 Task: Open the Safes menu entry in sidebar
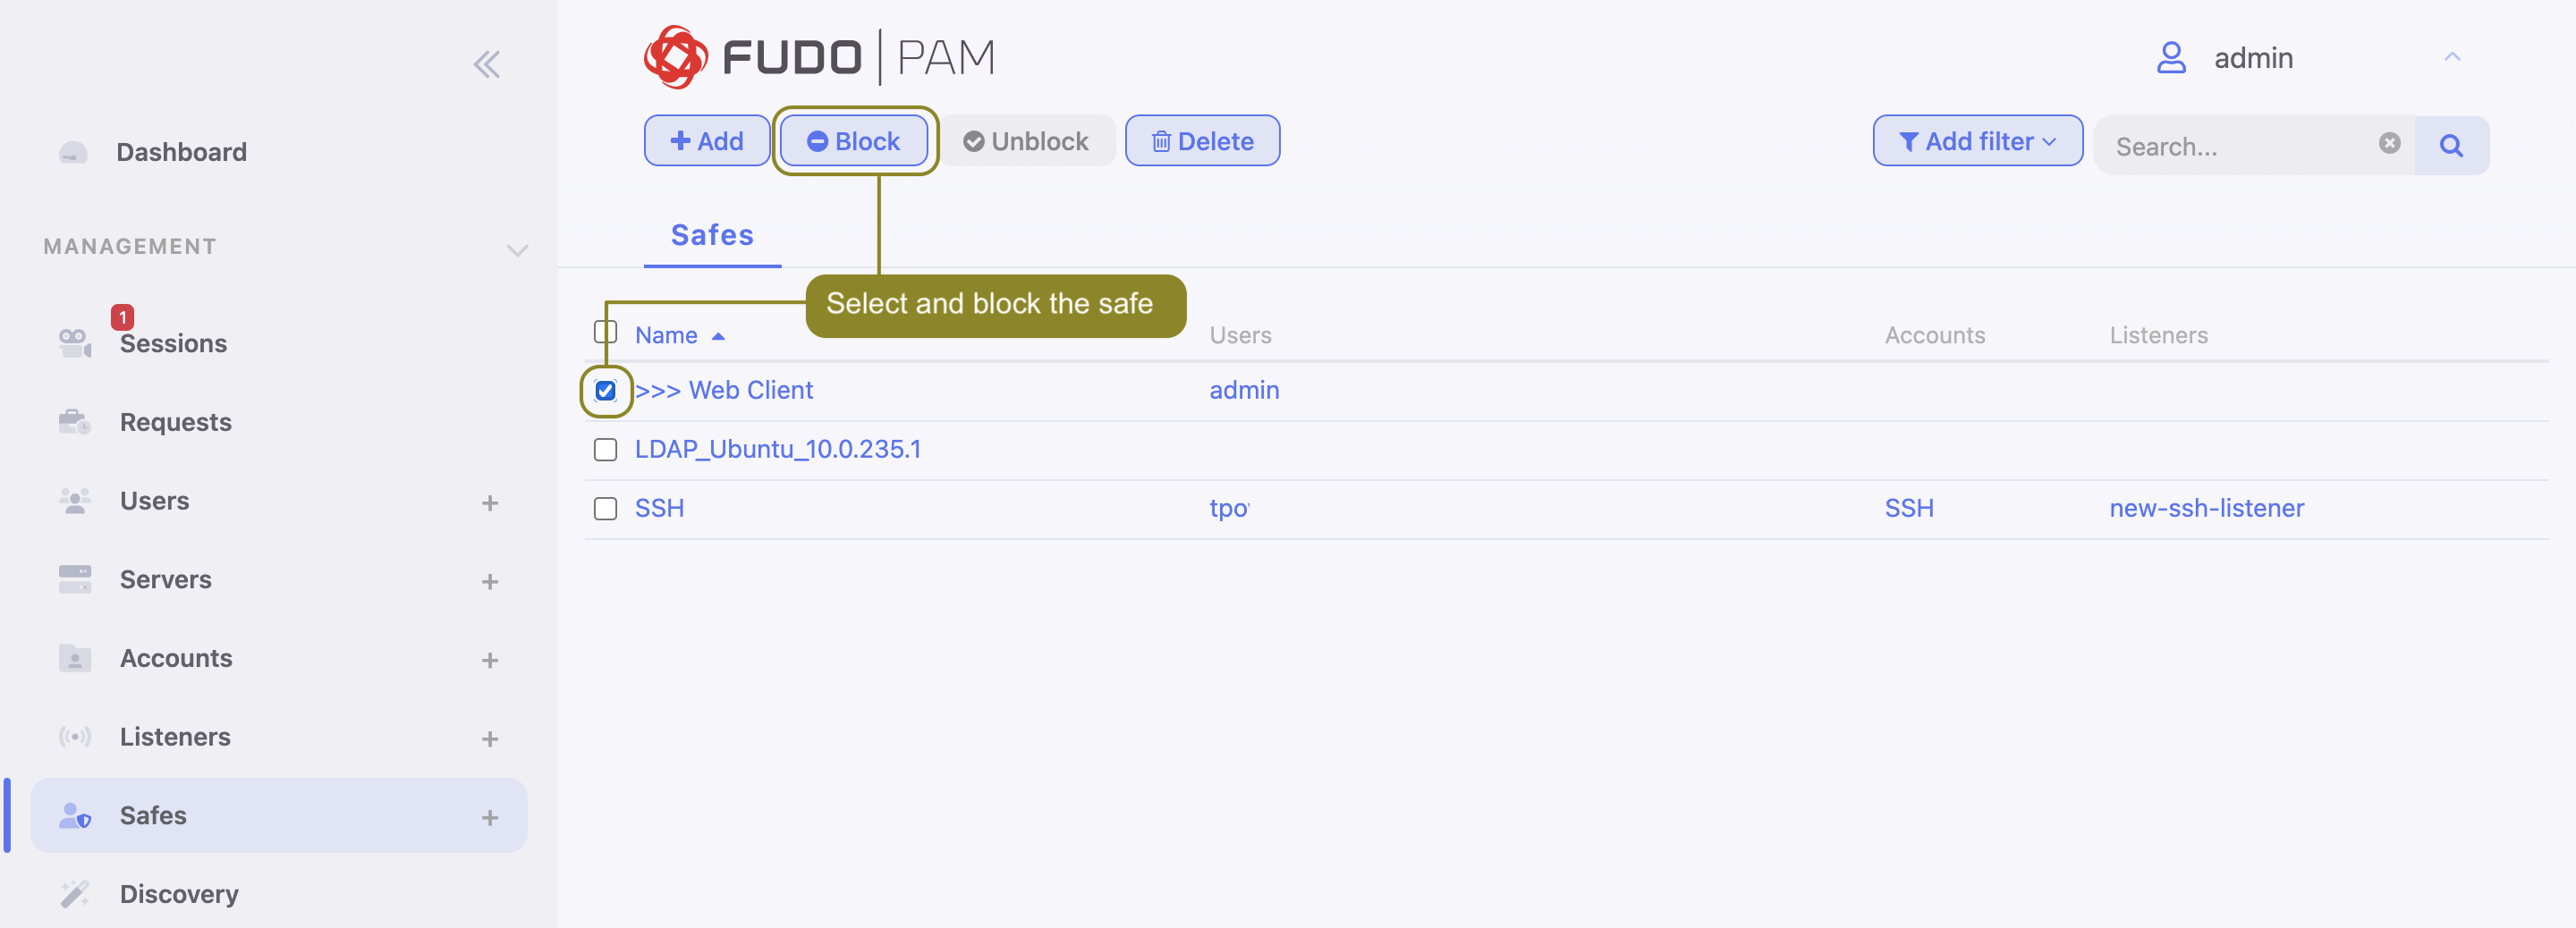(152, 815)
